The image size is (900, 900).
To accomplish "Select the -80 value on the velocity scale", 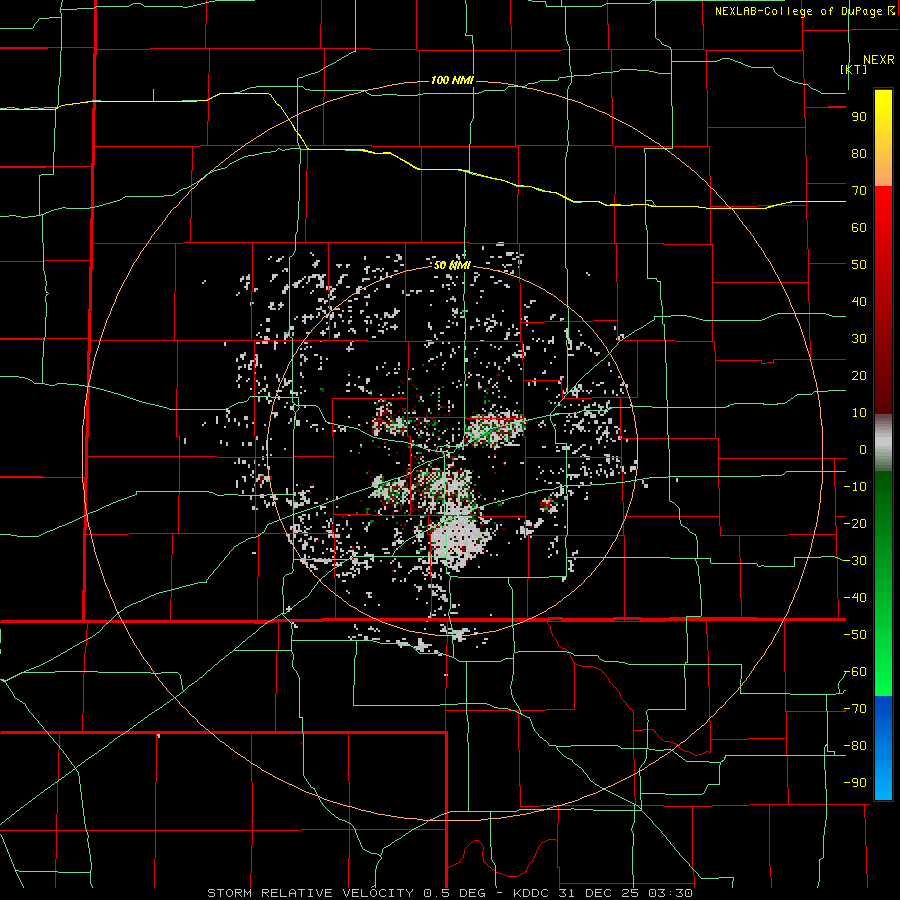I will point(855,746).
